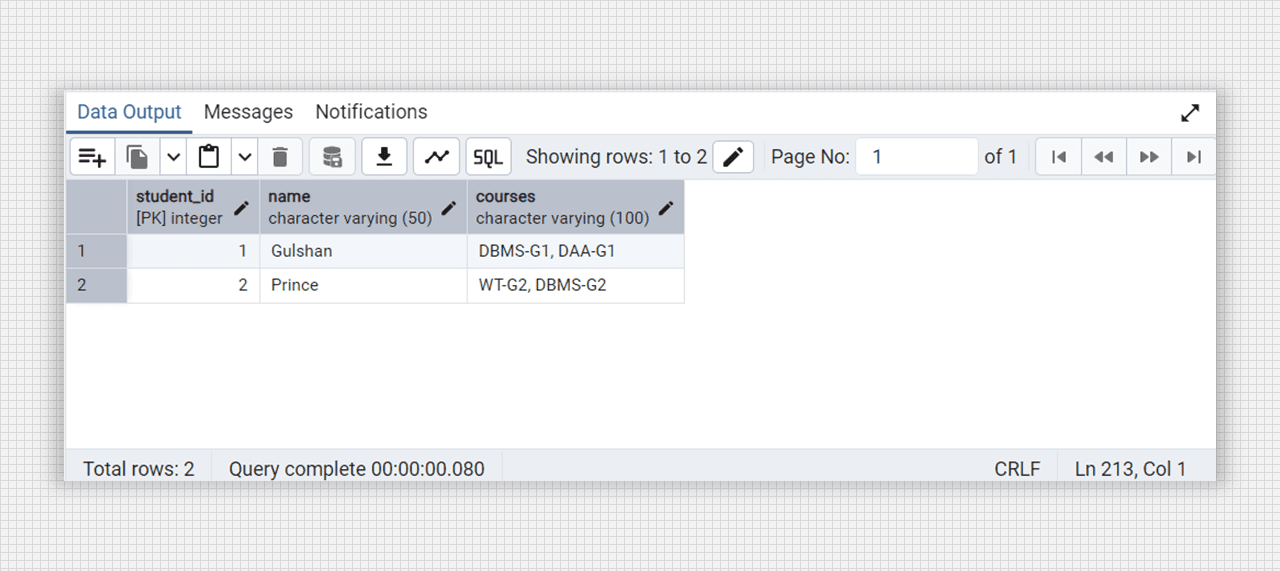
Task: Click the 'WT-G2, DBMS-G2' cell
Action: [x=576, y=285]
